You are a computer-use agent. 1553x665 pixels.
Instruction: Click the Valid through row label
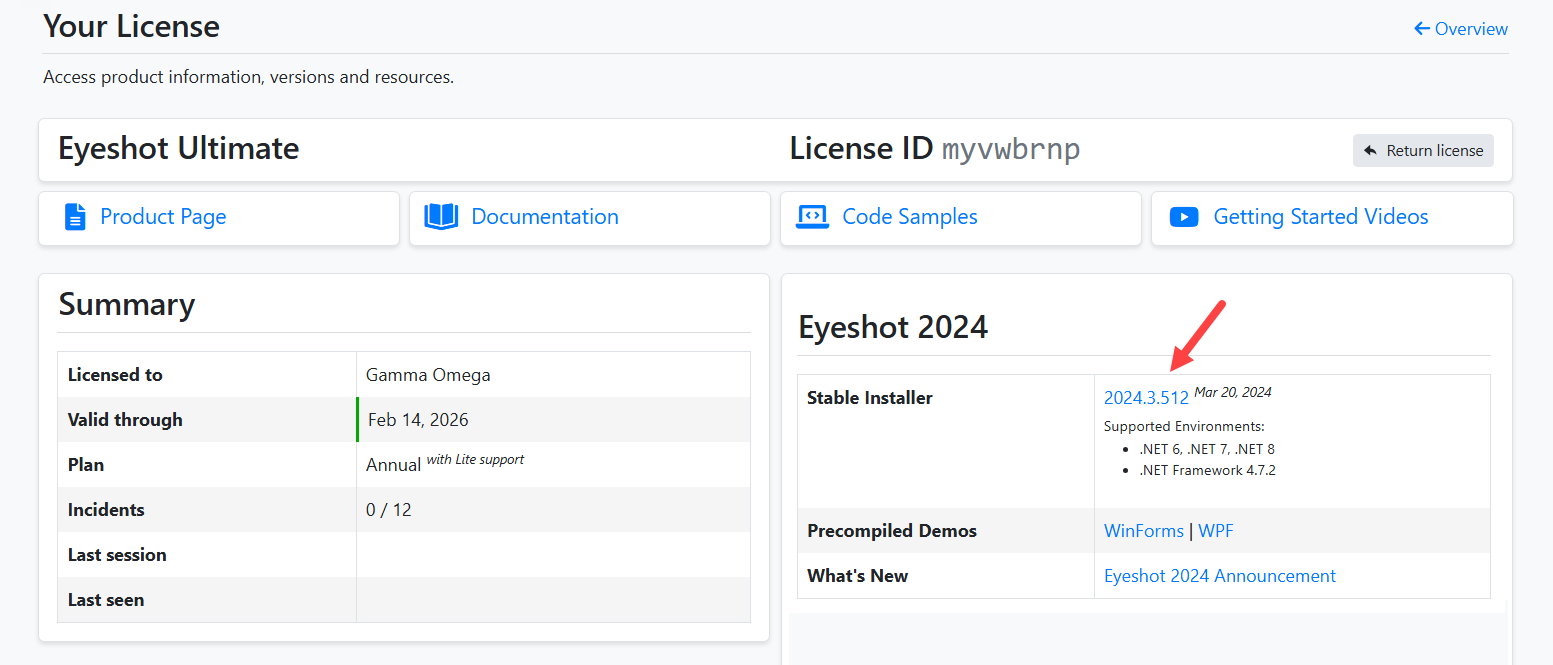pos(125,420)
